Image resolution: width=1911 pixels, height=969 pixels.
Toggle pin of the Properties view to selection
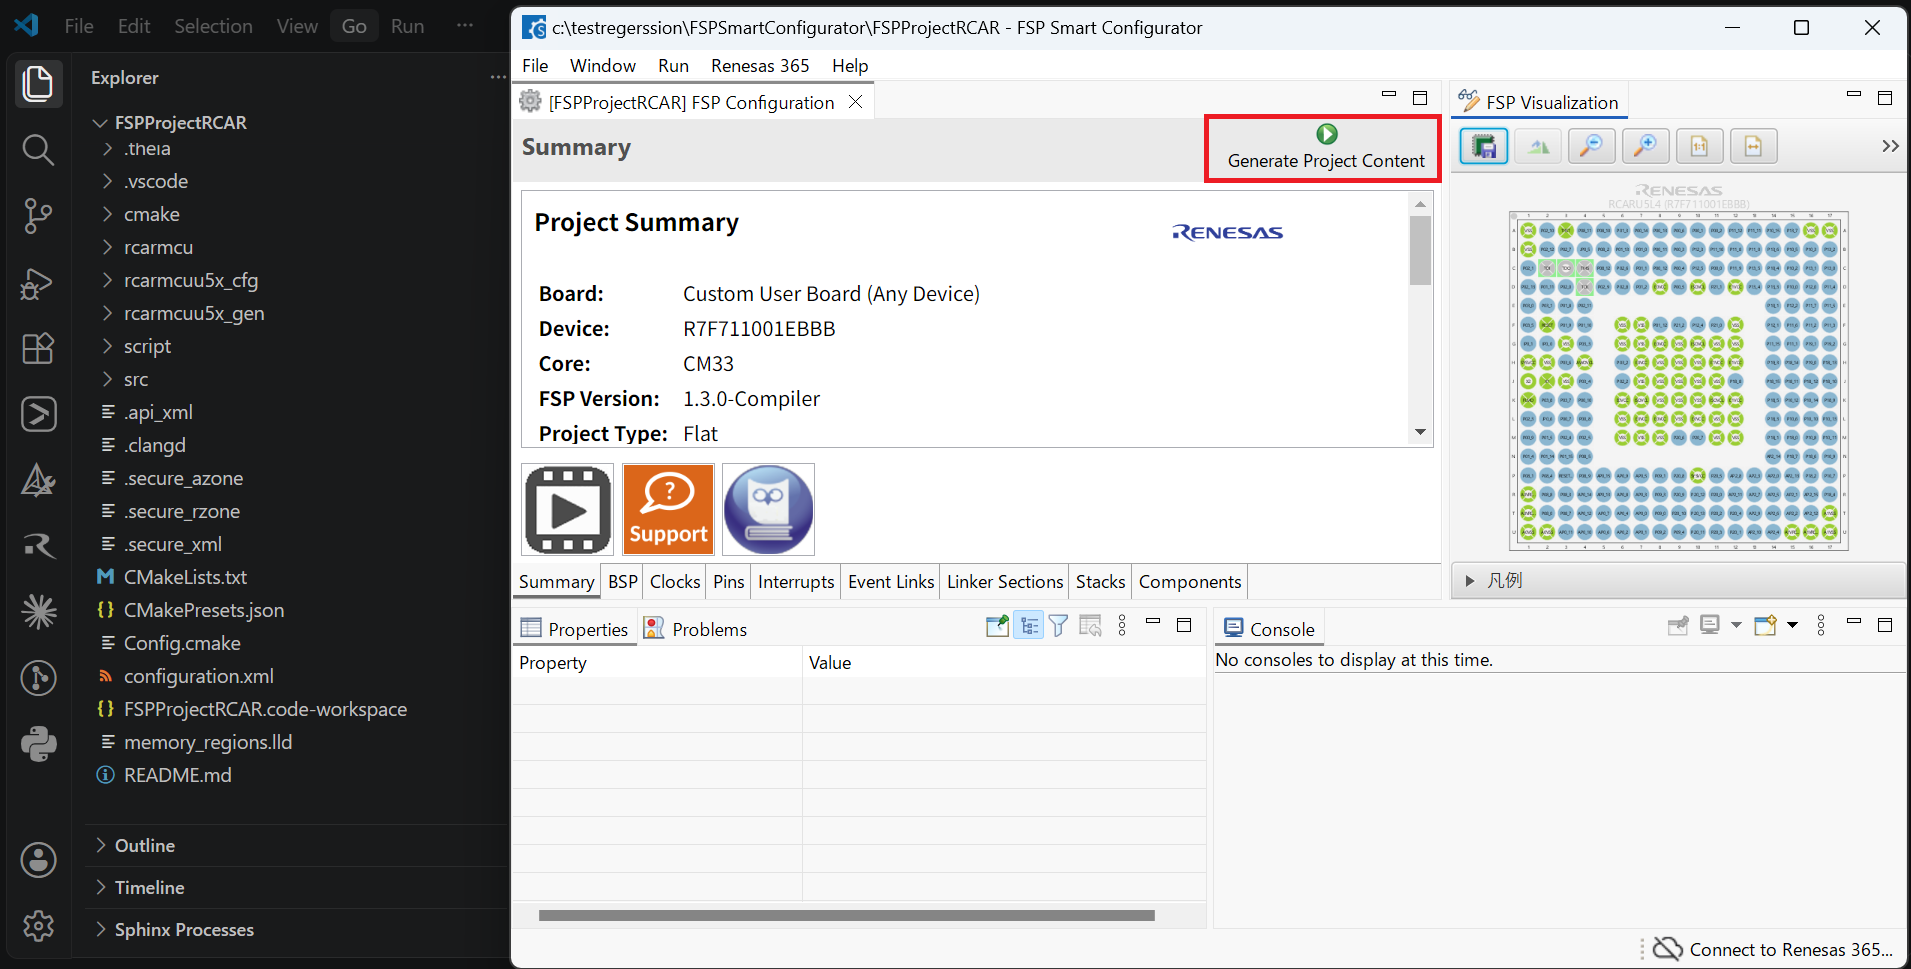point(997,626)
